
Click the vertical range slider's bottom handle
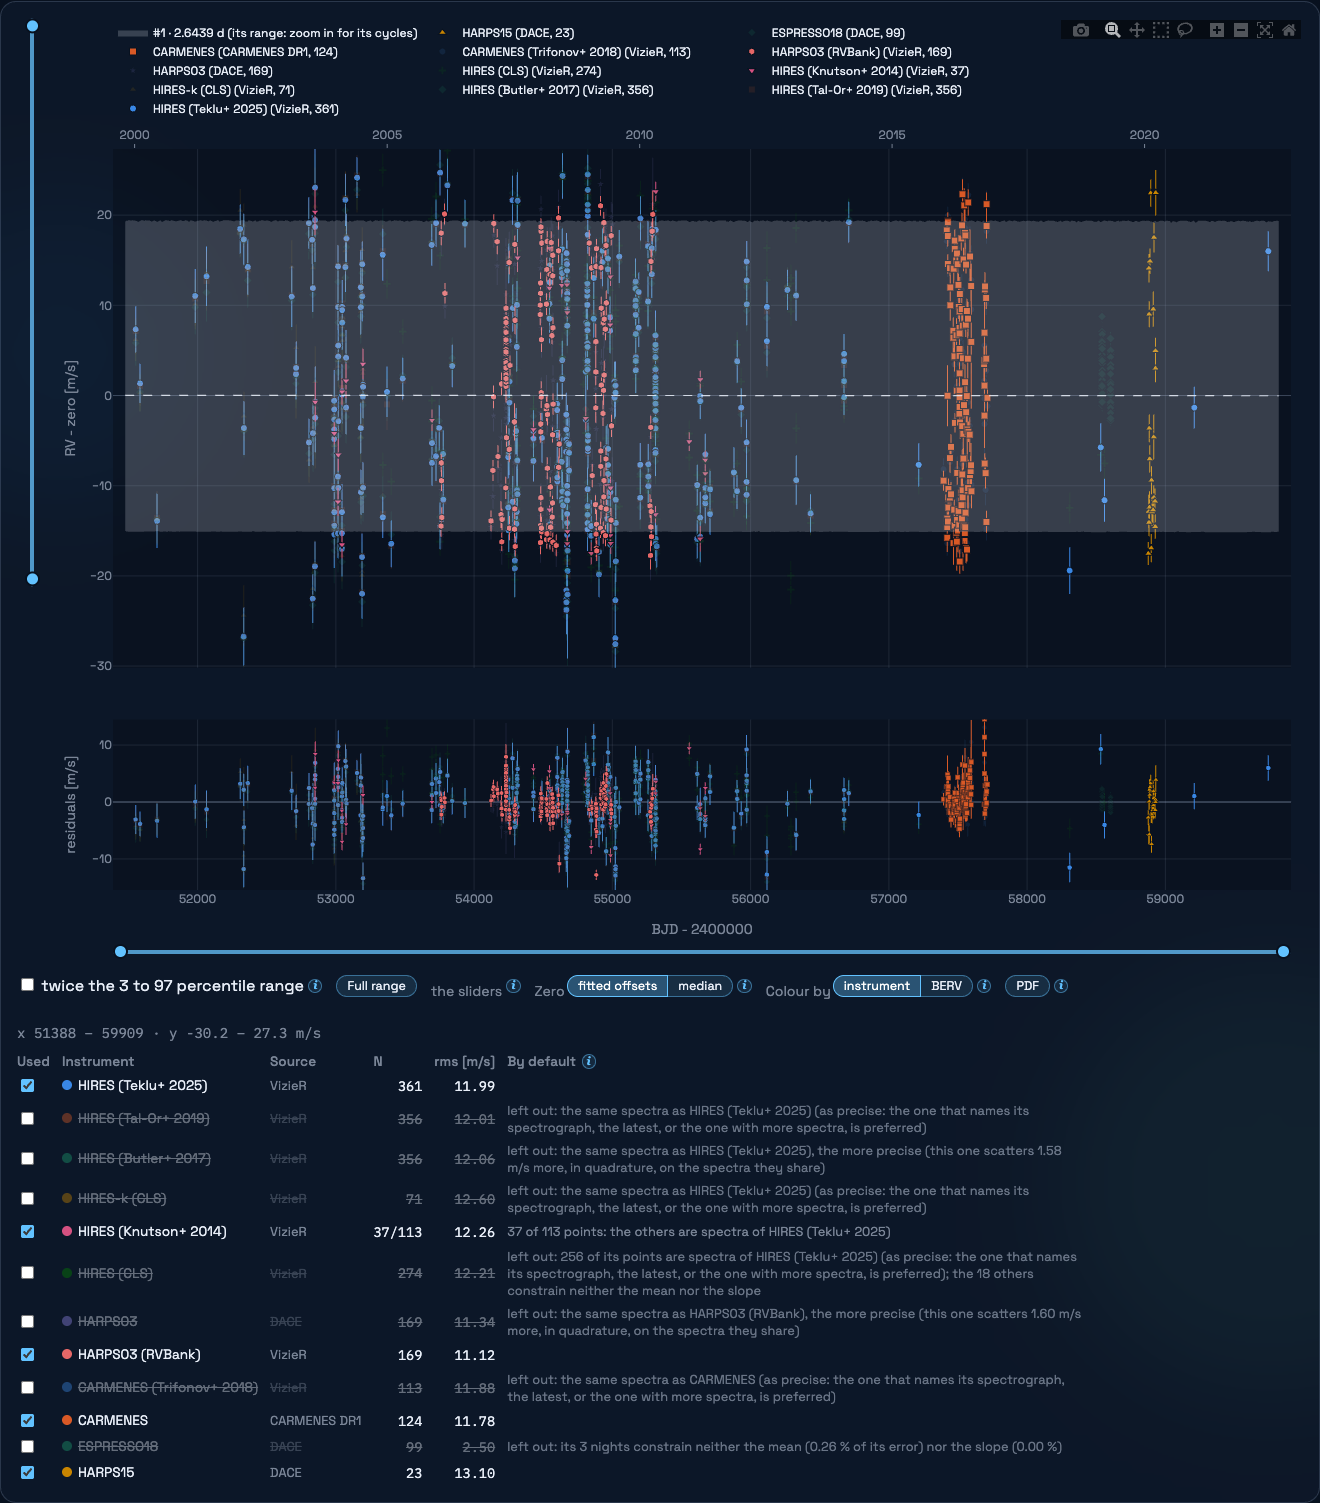(32, 579)
